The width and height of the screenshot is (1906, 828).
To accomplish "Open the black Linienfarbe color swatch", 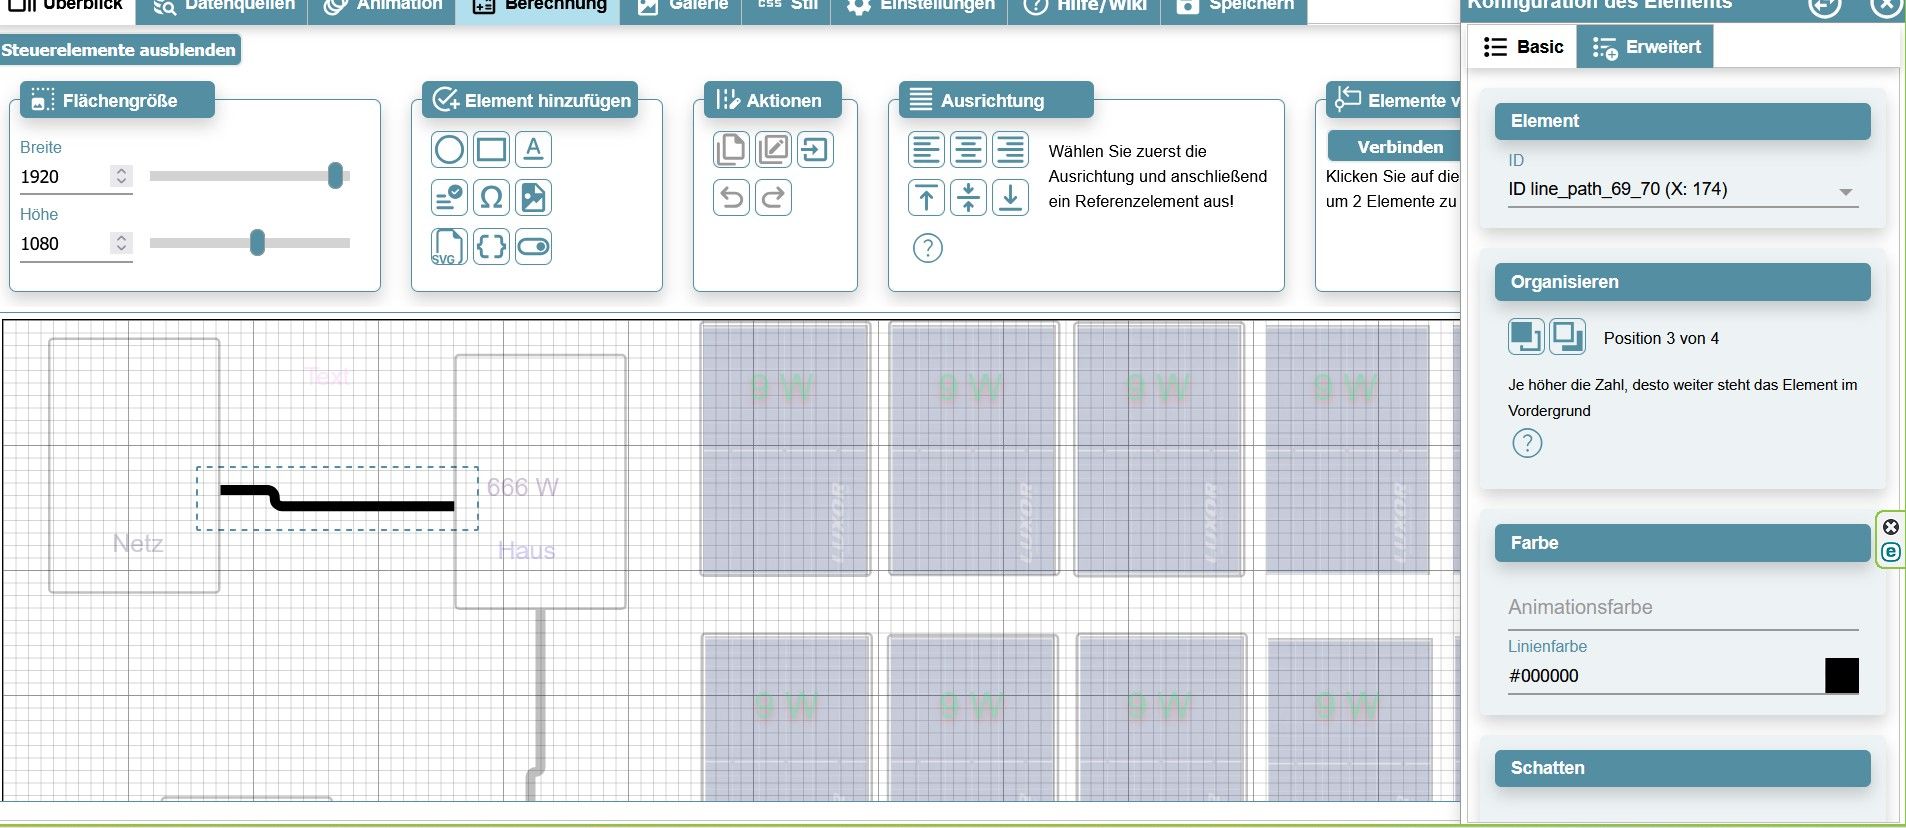I will pyautogui.click(x=1841, y=676).
